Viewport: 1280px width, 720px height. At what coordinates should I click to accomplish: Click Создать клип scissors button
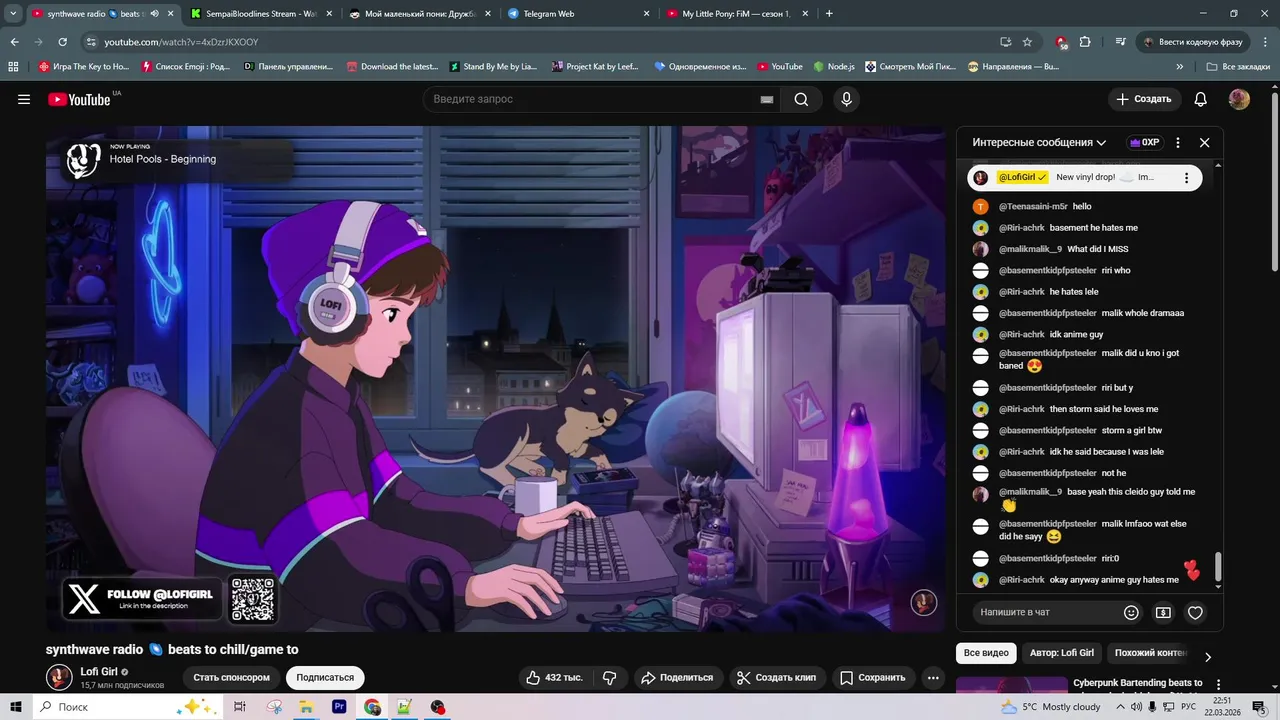pyautogui.click(x=776, y=677)
